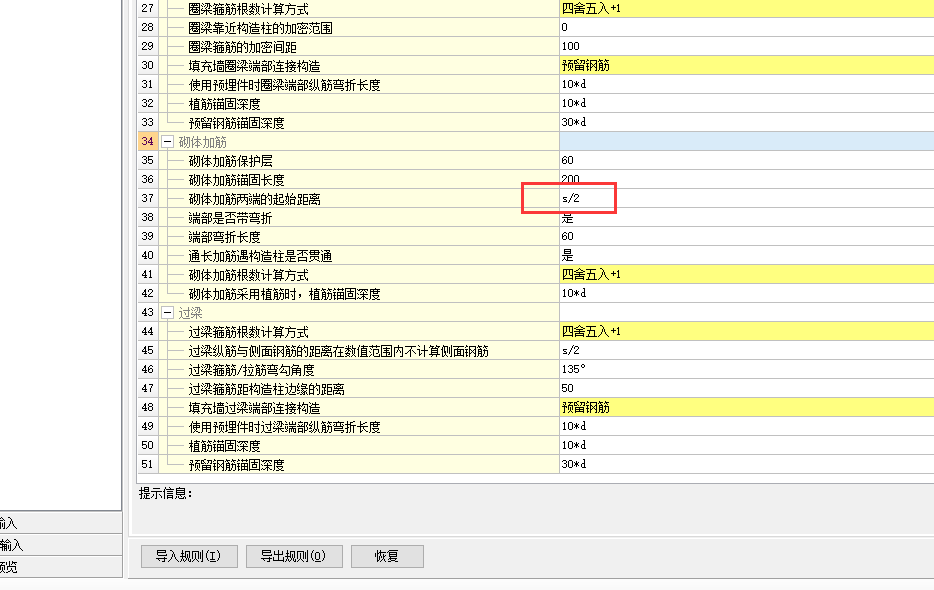The image size is (934, 590).
Task: Select 植筋锚固深度 label in row 32
Action: coord(225,104)
